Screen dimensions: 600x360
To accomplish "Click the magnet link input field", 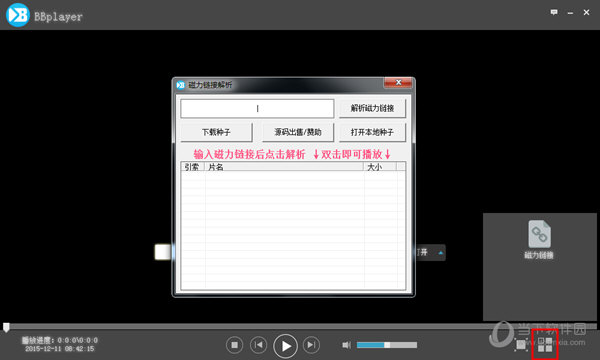I will point(257,109).
